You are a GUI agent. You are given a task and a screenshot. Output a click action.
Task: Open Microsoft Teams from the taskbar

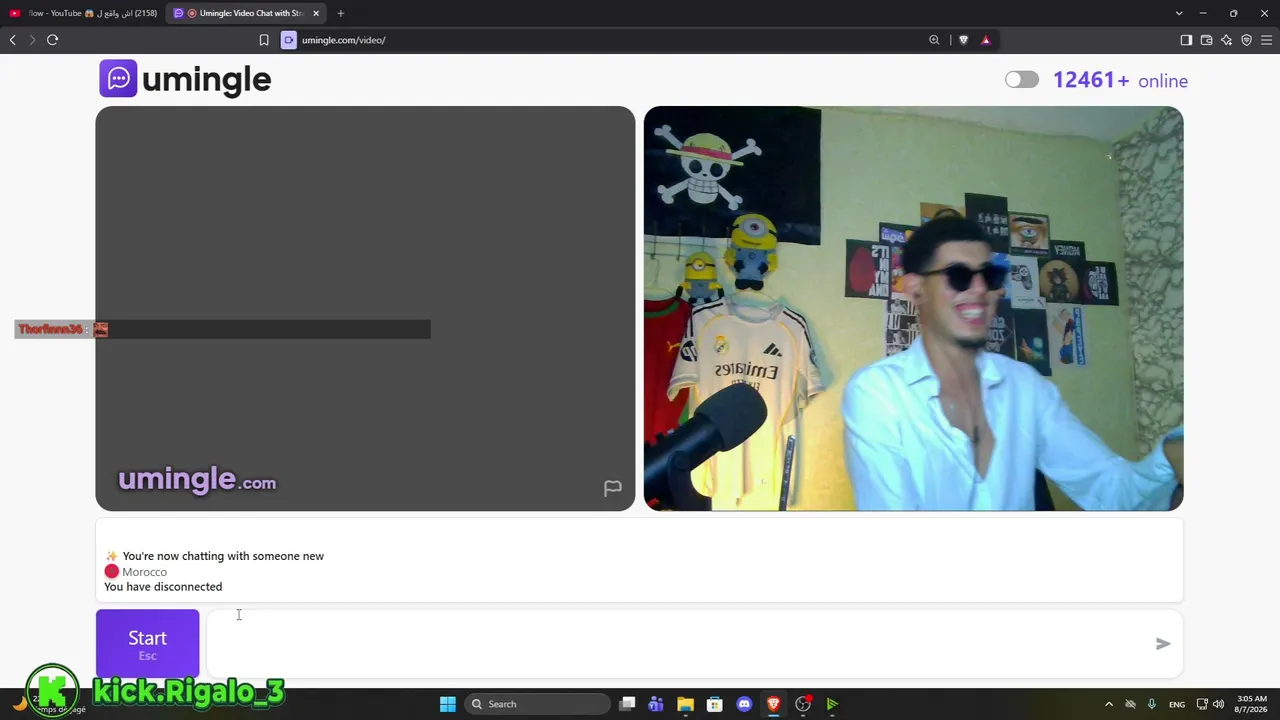coord(656,704)
